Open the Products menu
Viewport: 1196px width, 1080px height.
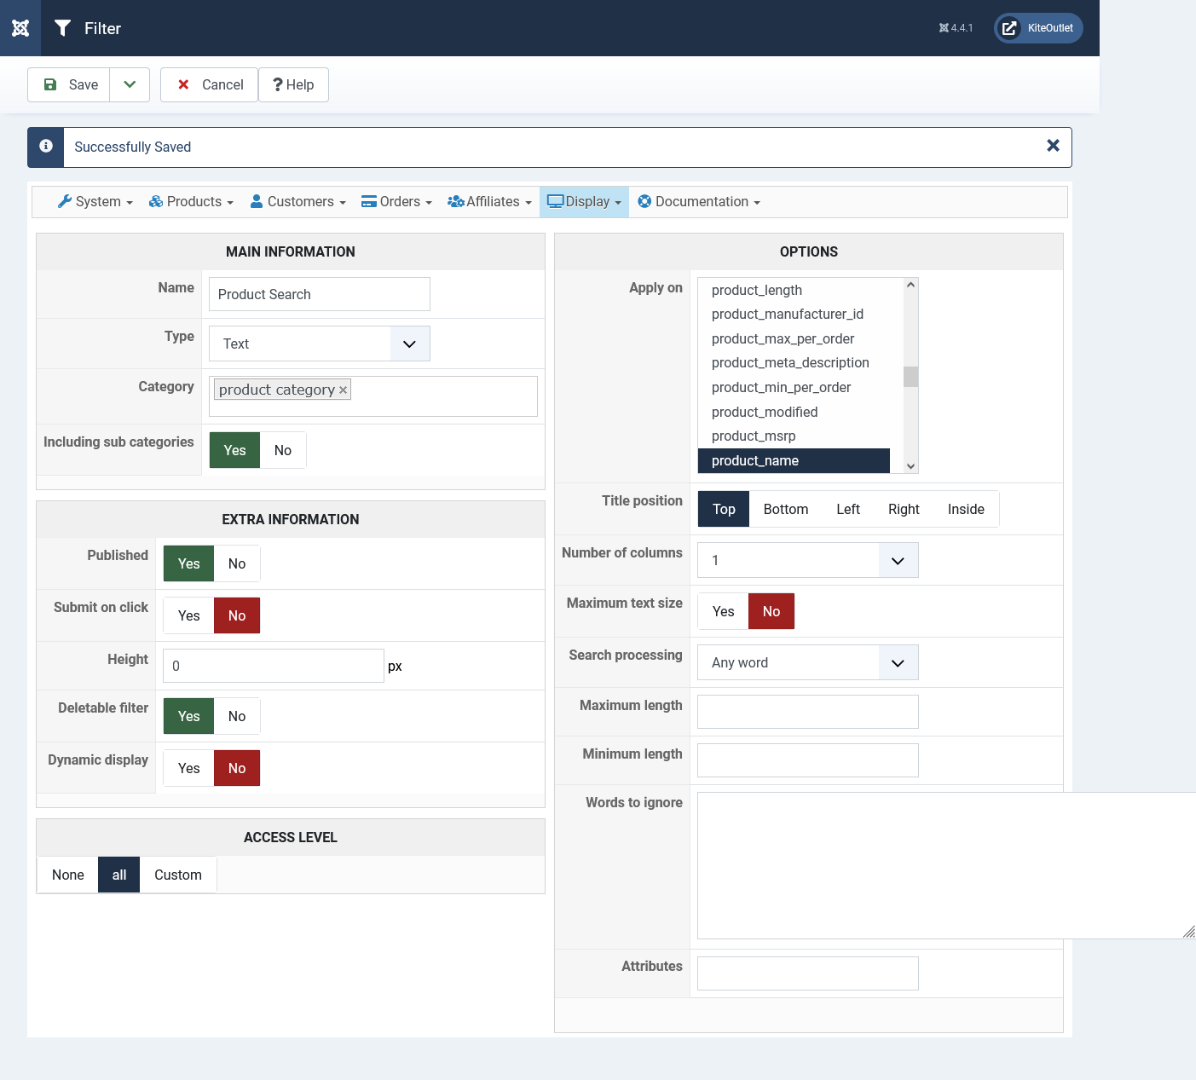191,201
